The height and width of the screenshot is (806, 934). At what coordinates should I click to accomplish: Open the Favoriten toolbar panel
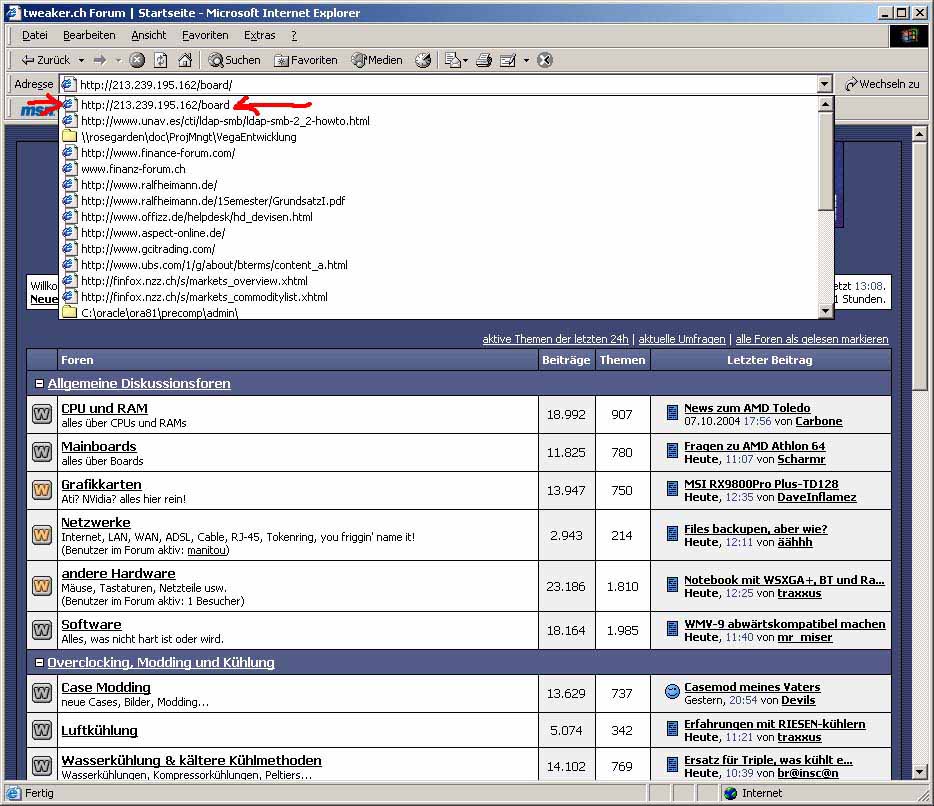point(306,60)
